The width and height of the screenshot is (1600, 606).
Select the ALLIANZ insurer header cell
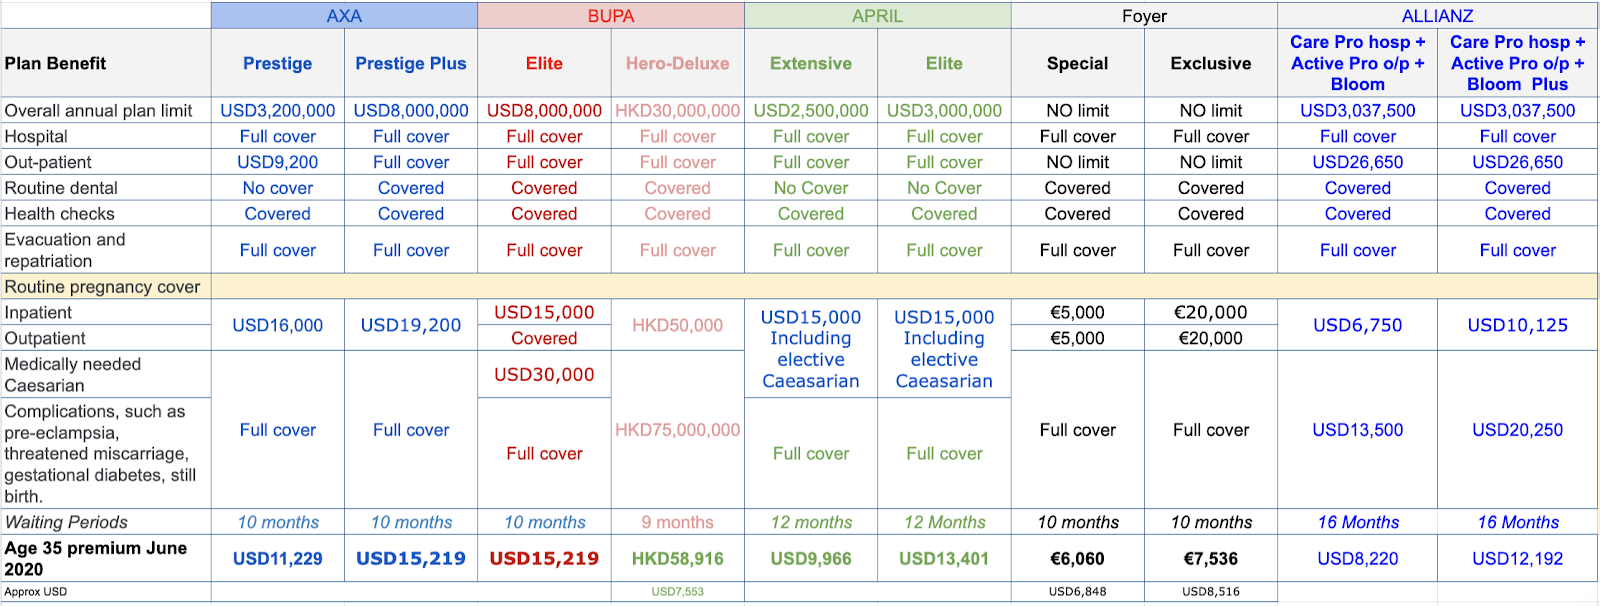point(1437,16)
